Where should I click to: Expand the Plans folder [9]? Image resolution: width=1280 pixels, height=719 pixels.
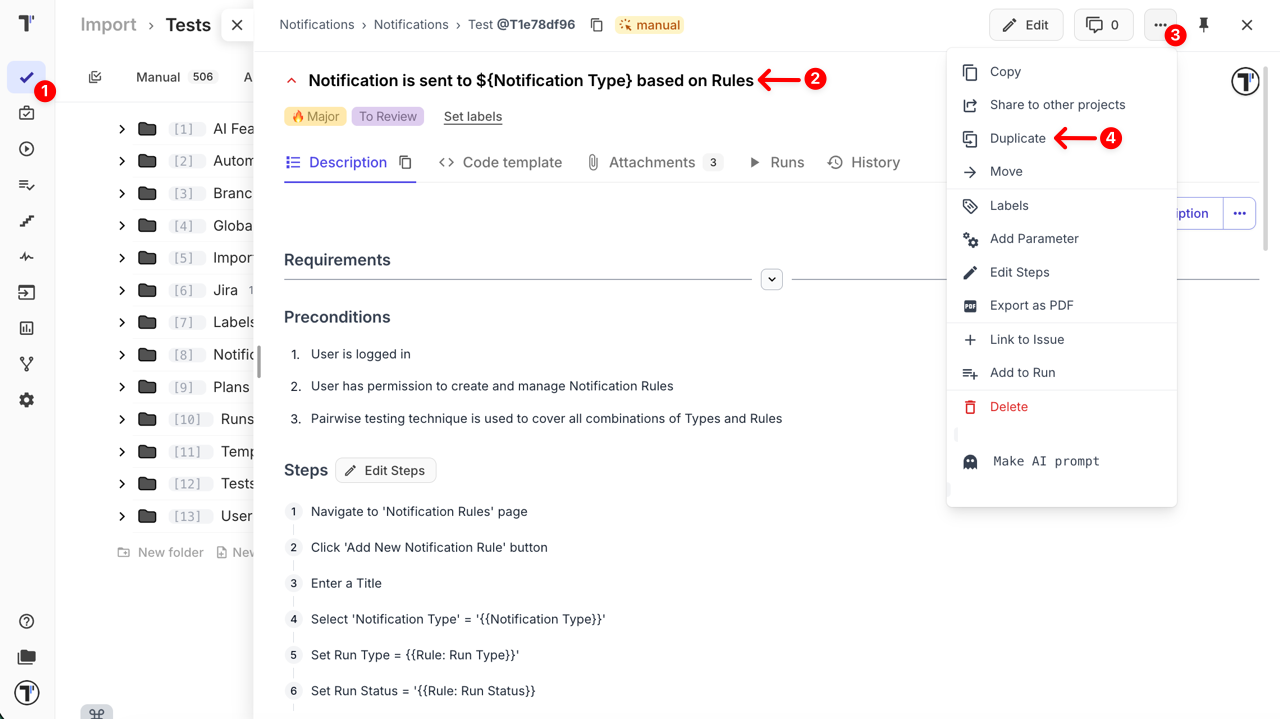point(122,387)
